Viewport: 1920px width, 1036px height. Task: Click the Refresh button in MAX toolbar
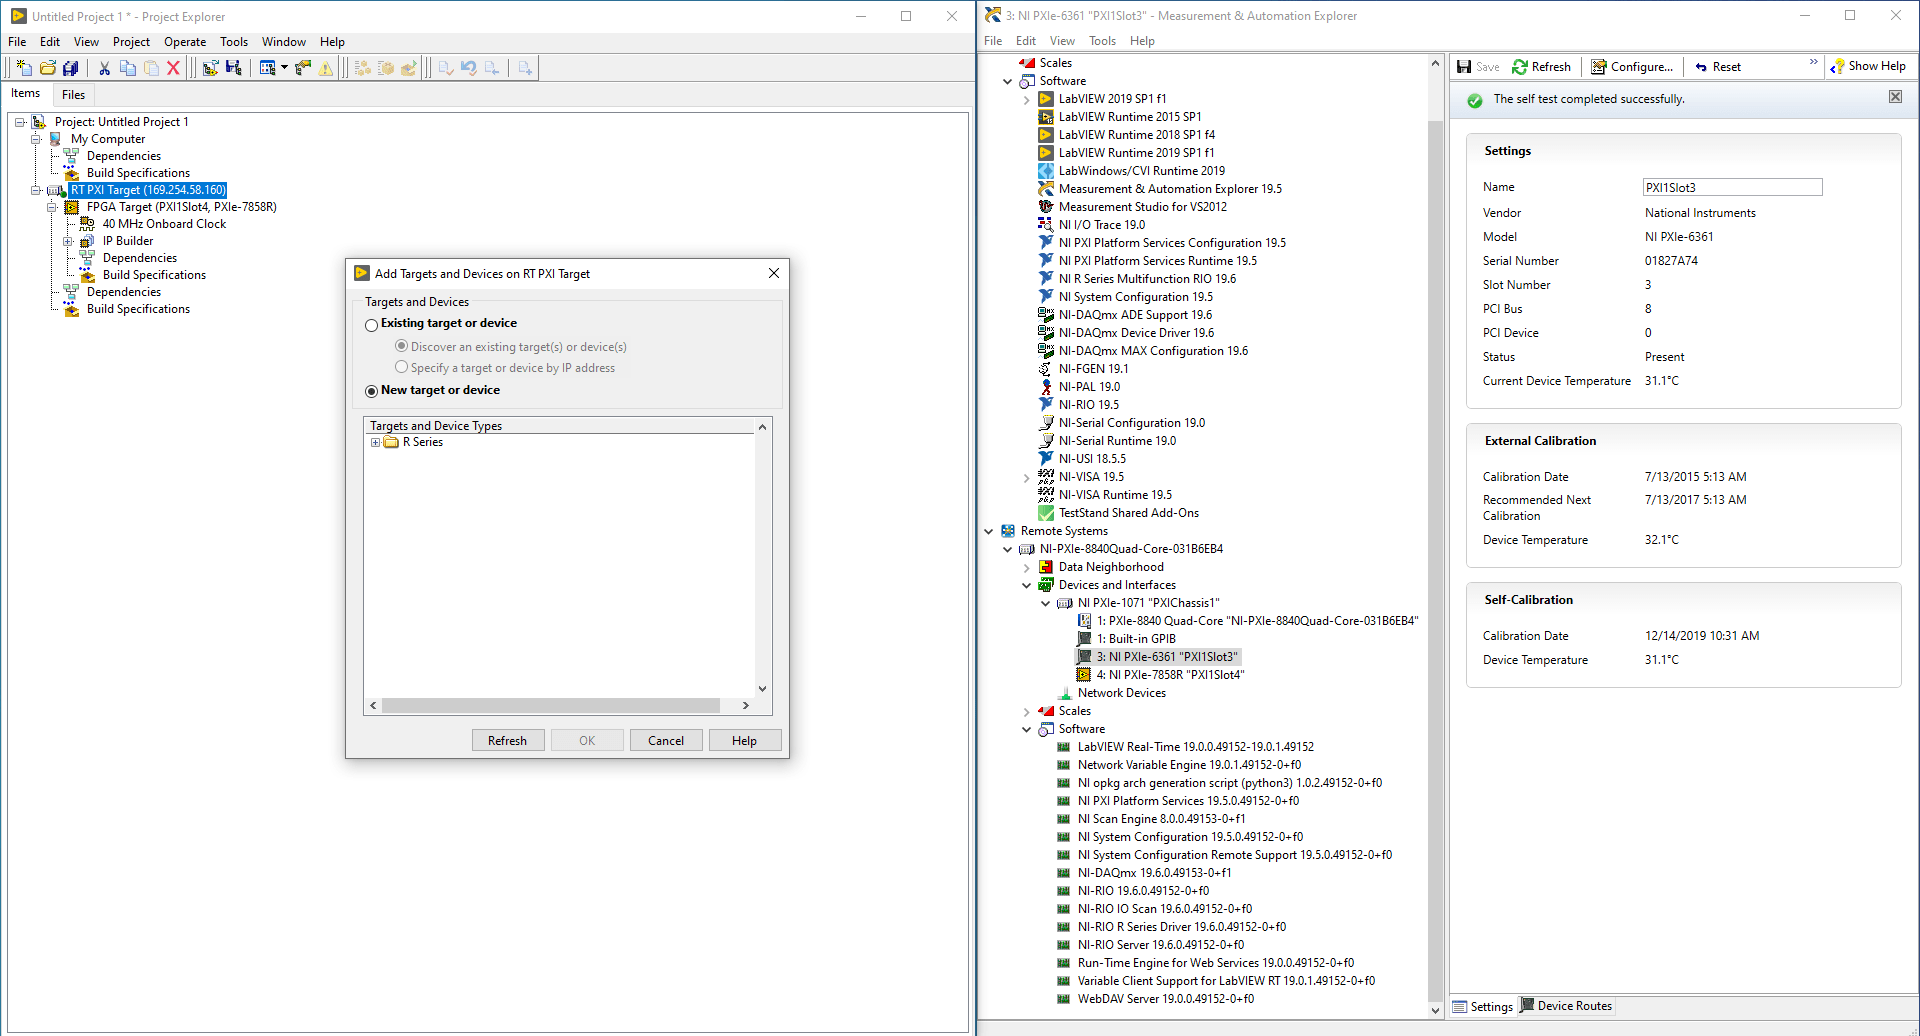pyautogui.click(x=1542, y=67)
